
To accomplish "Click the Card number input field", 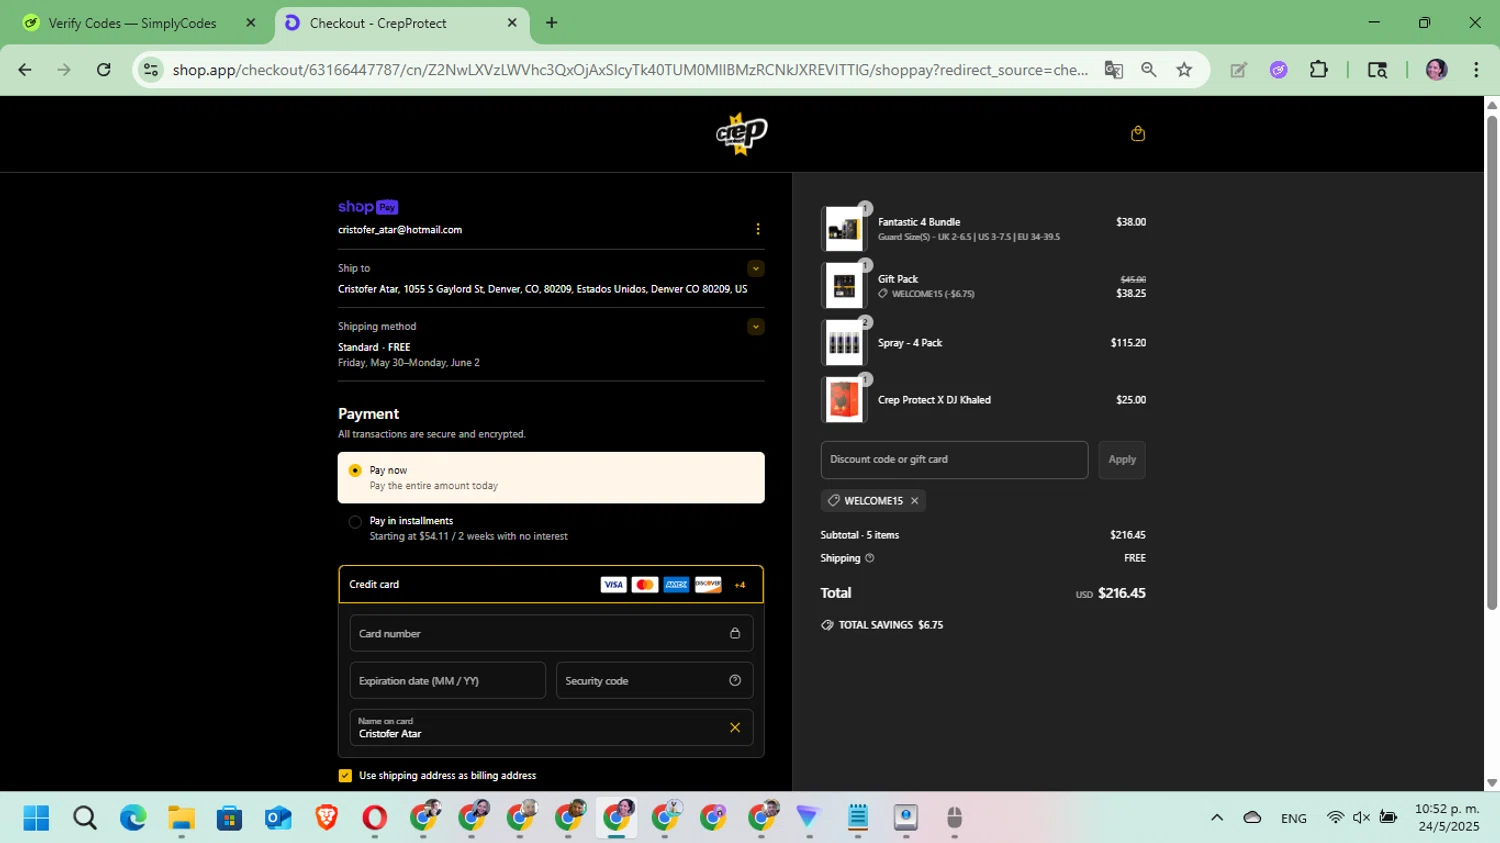I will [x=551, y=633].
